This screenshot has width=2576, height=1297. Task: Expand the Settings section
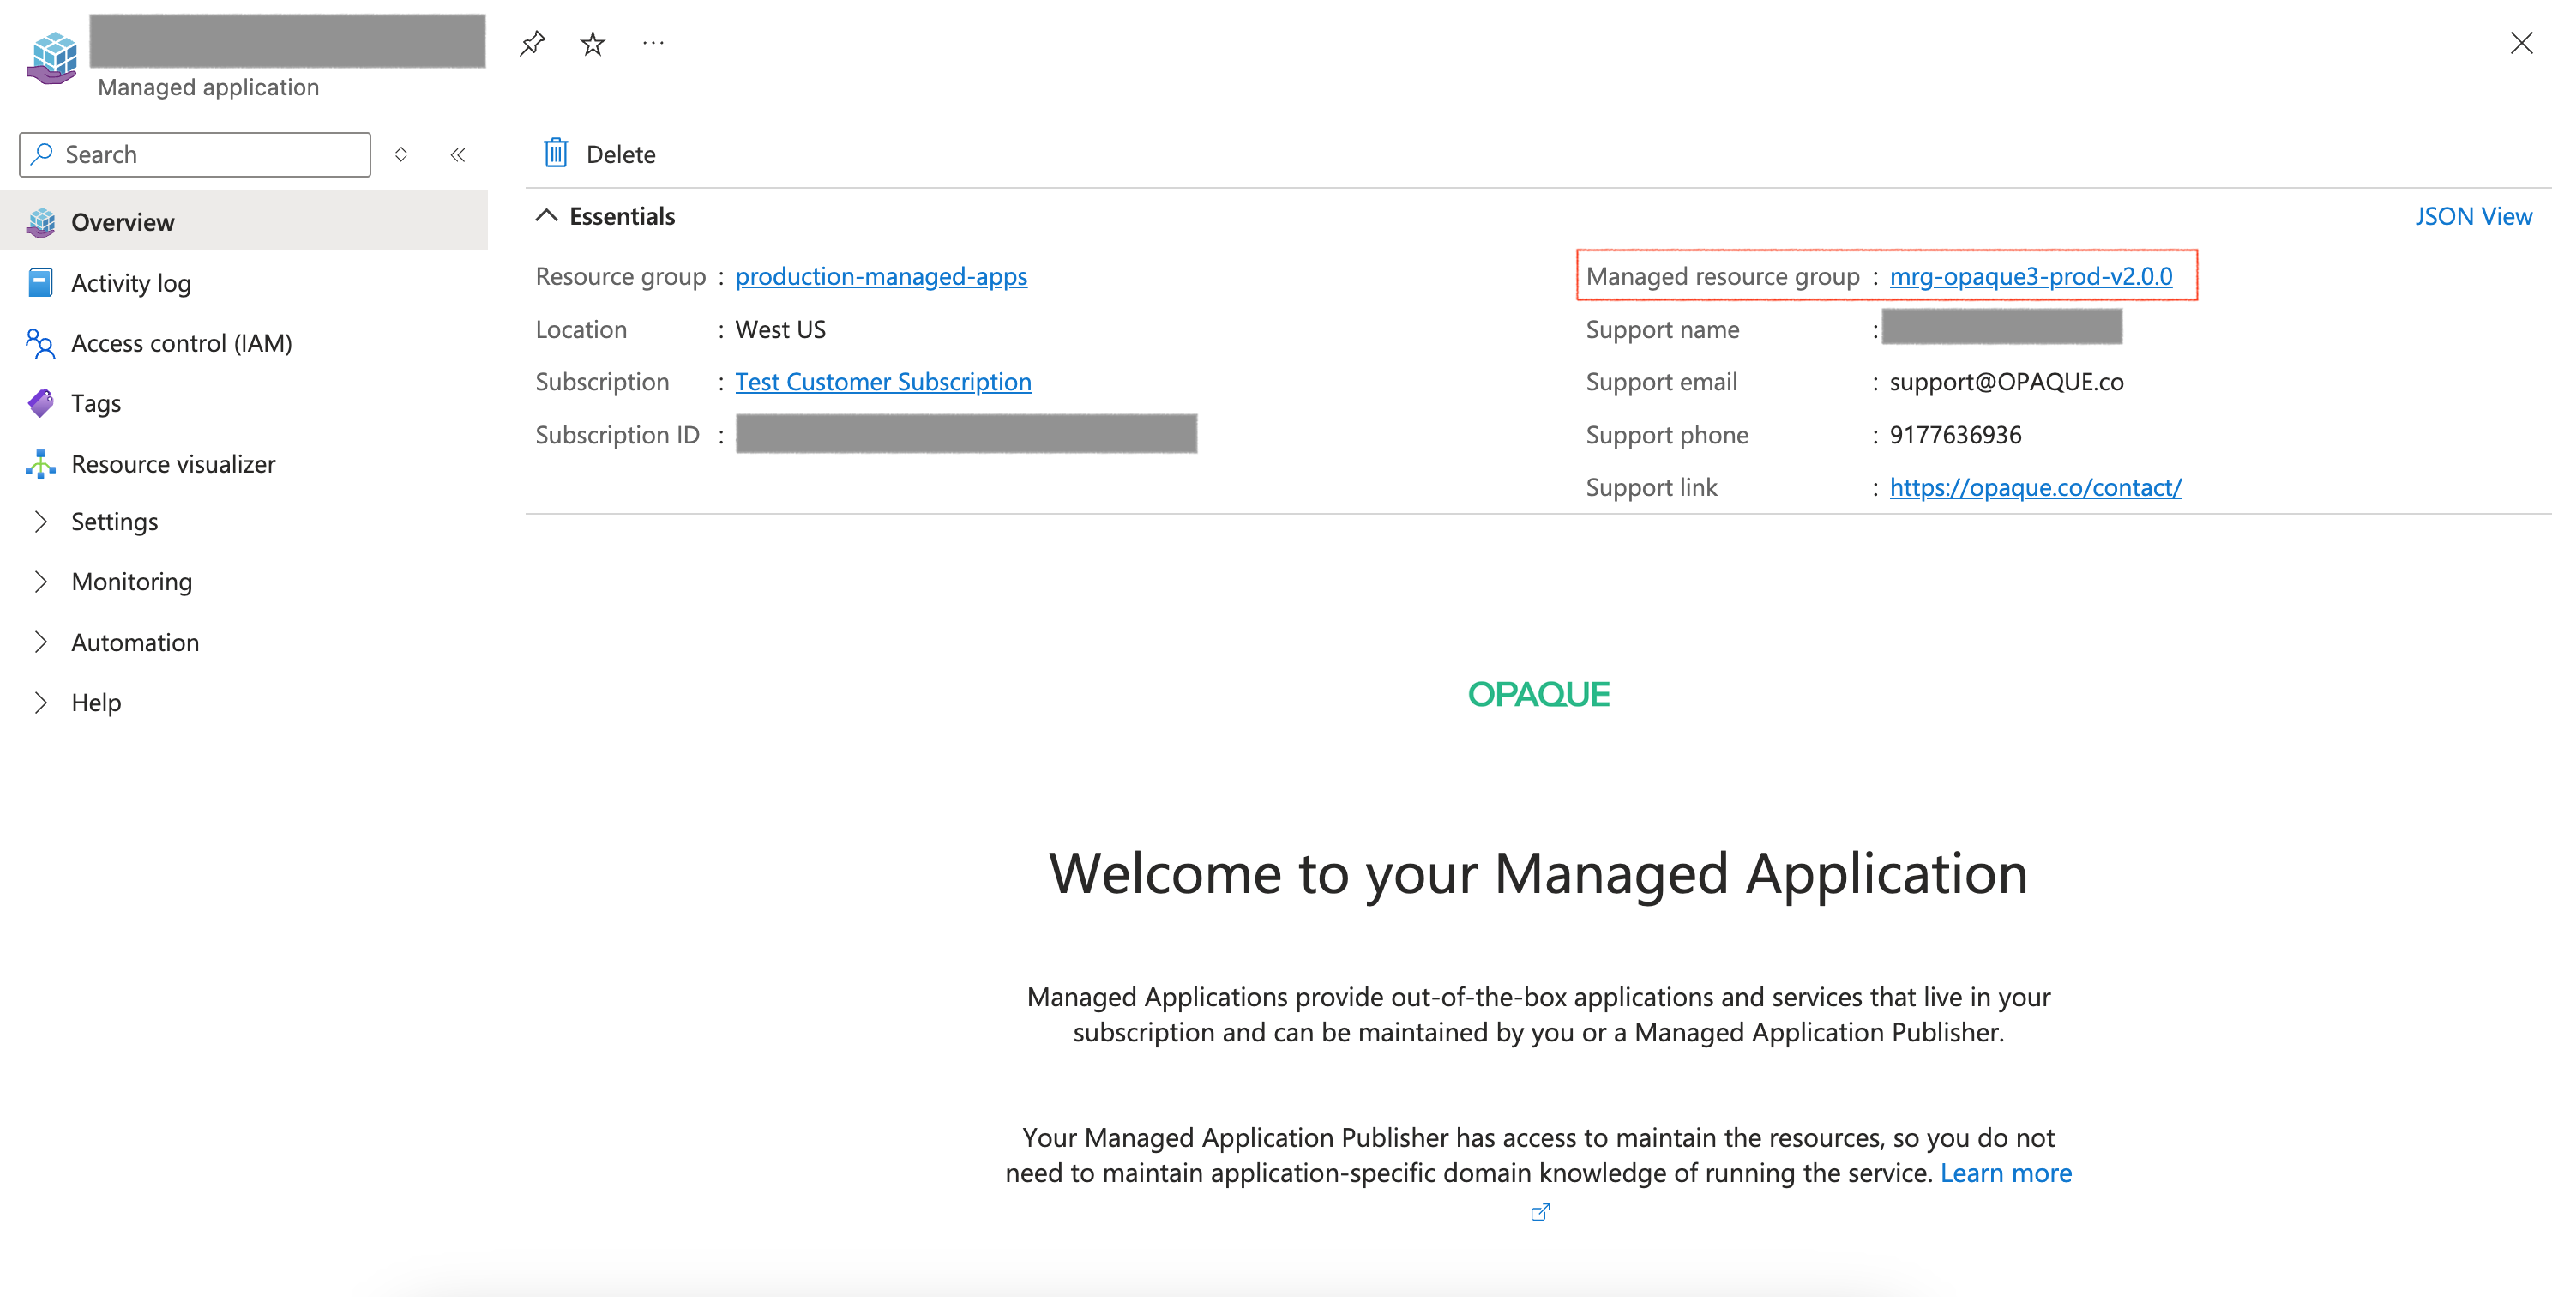click(x=114, y=522)
